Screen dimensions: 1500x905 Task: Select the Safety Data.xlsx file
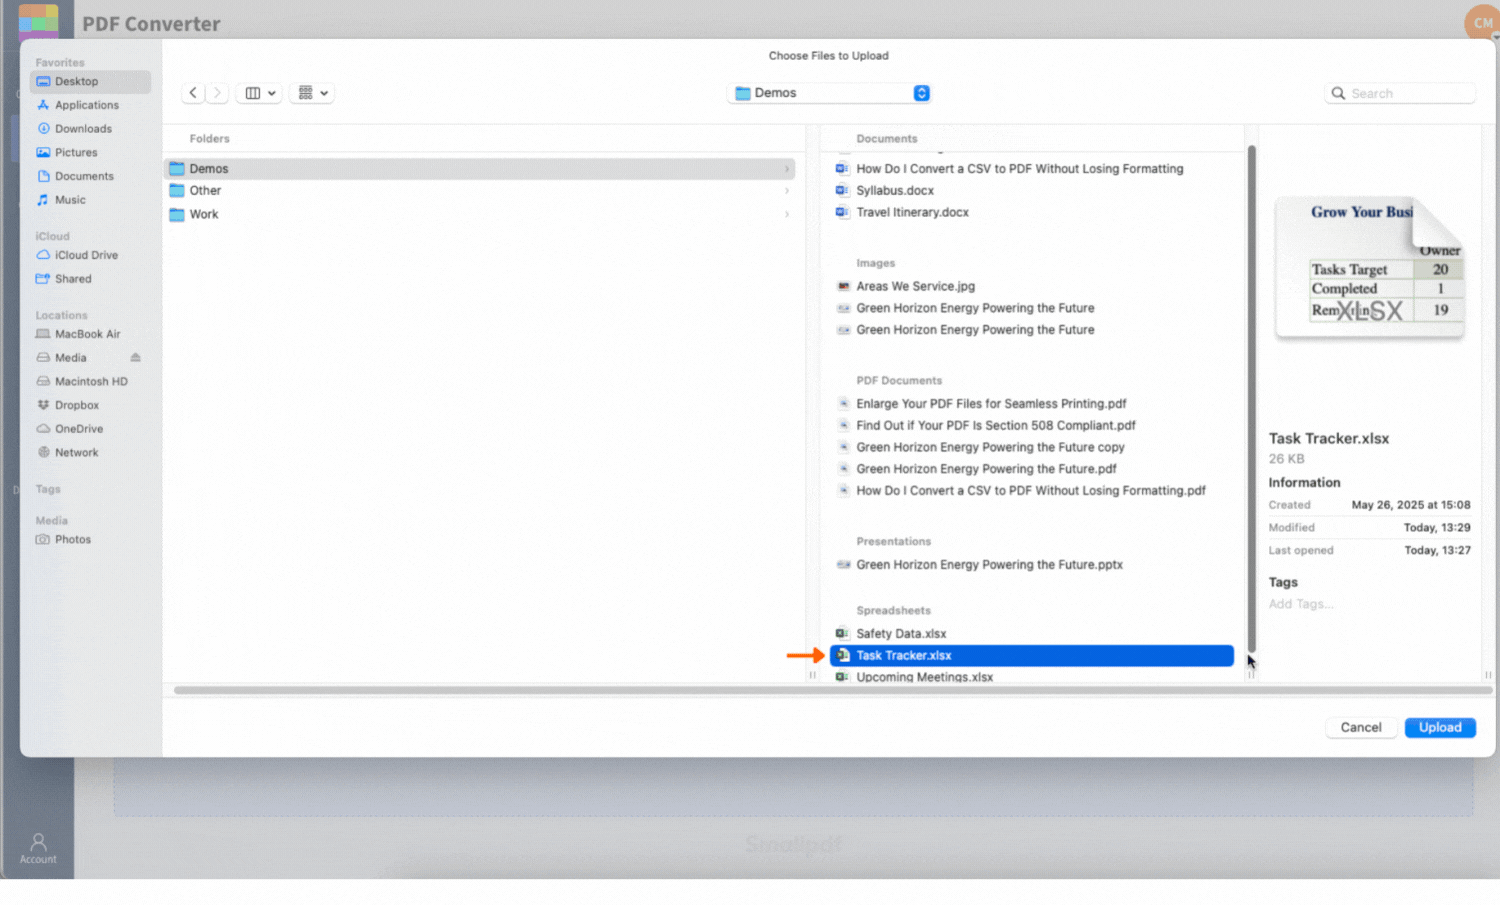point(901,633)
